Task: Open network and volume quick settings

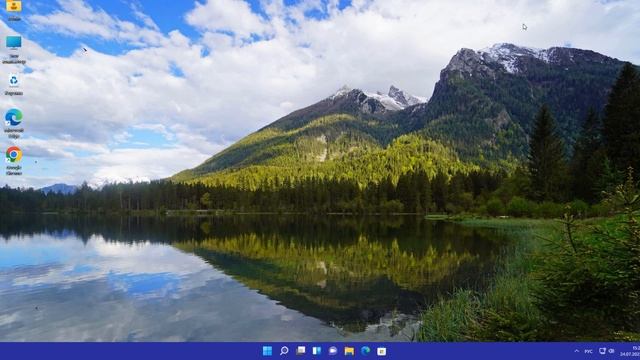Action: (607, 351)
